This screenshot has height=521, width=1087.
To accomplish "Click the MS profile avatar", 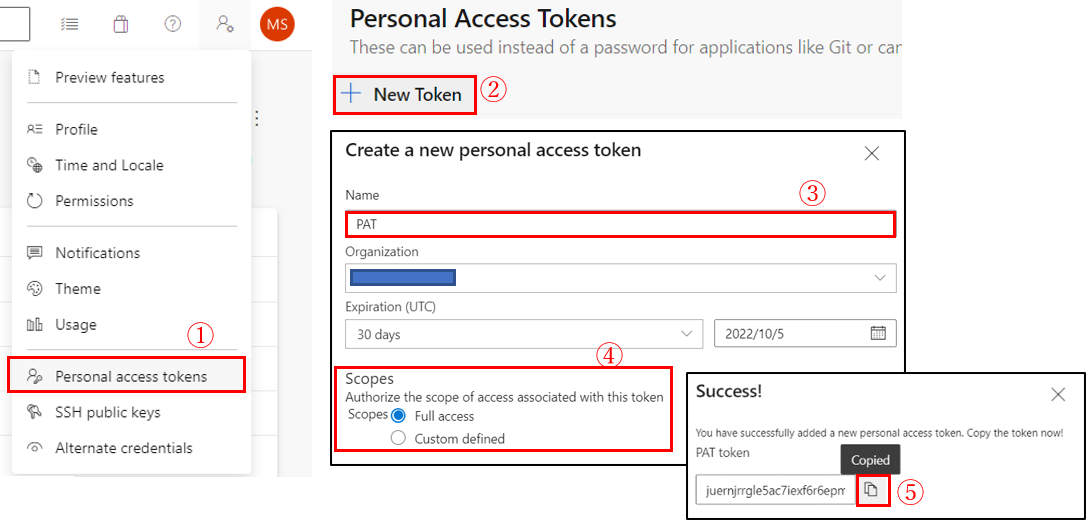I will coord(277,25).
